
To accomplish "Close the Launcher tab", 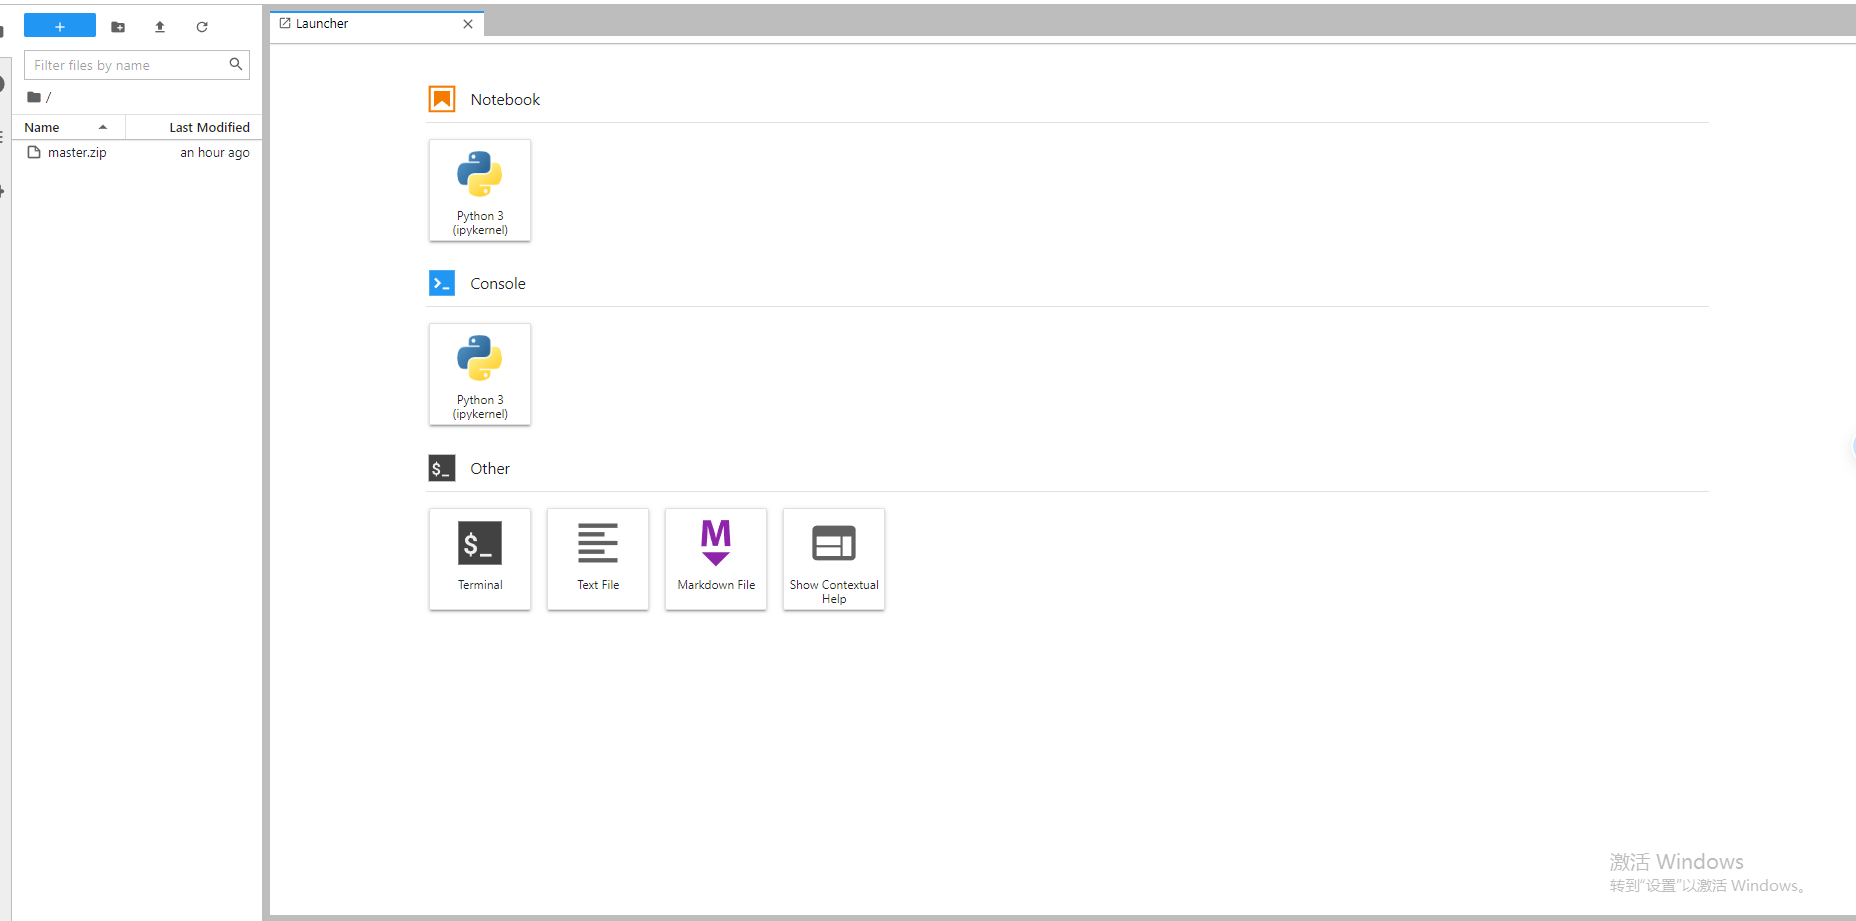I will point(468,24).
